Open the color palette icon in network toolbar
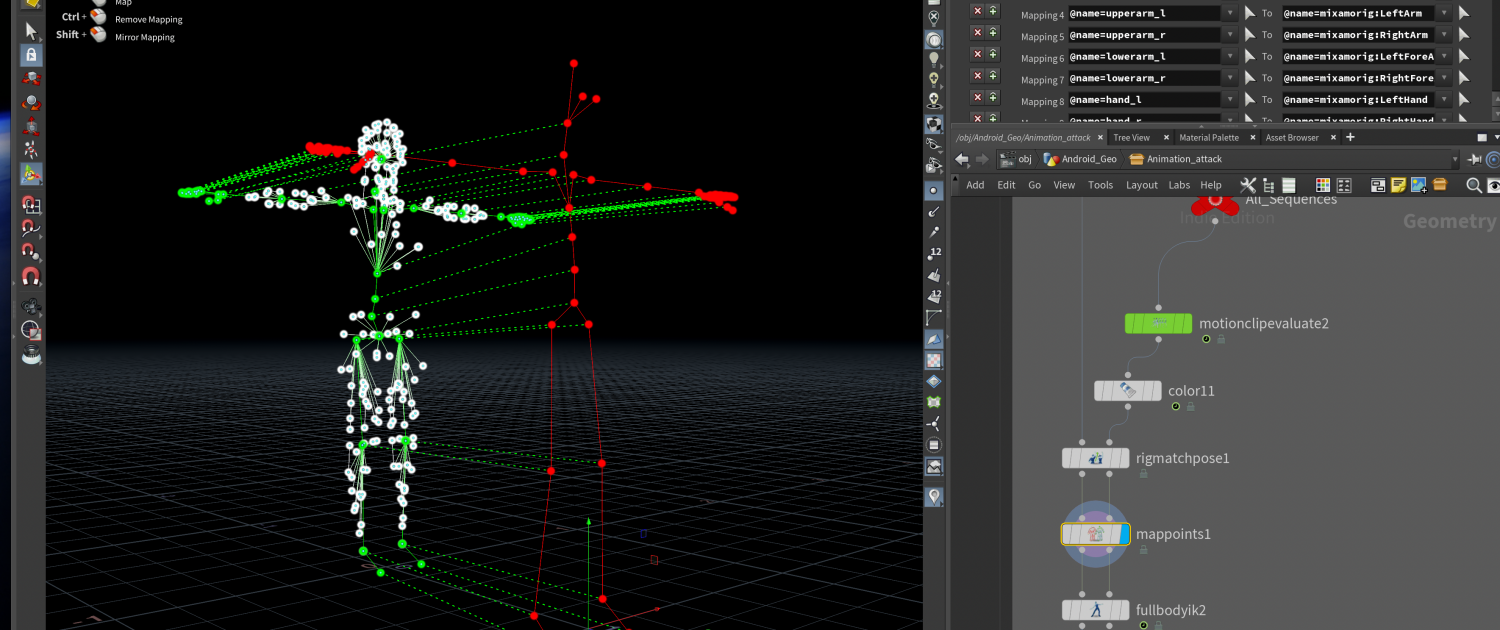The image size is (1500, 630). [1323, 185]
